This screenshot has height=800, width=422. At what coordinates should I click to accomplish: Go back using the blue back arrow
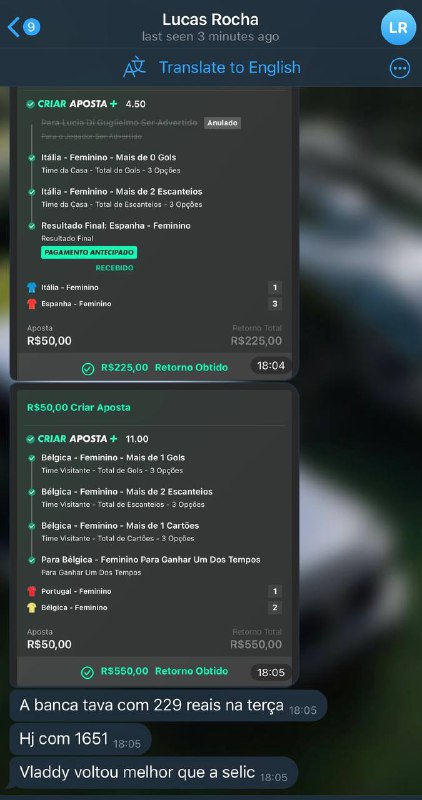click(x=13, y=27)
